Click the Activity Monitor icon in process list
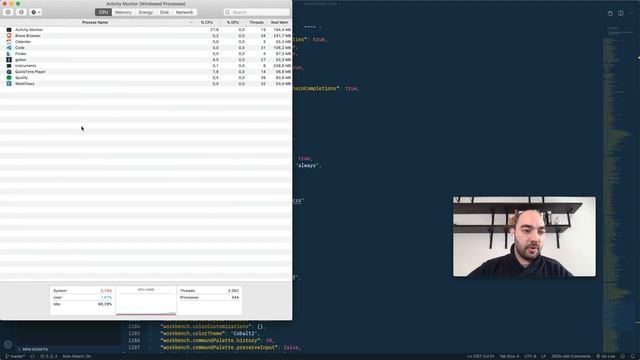 click(x=9, y=30)
